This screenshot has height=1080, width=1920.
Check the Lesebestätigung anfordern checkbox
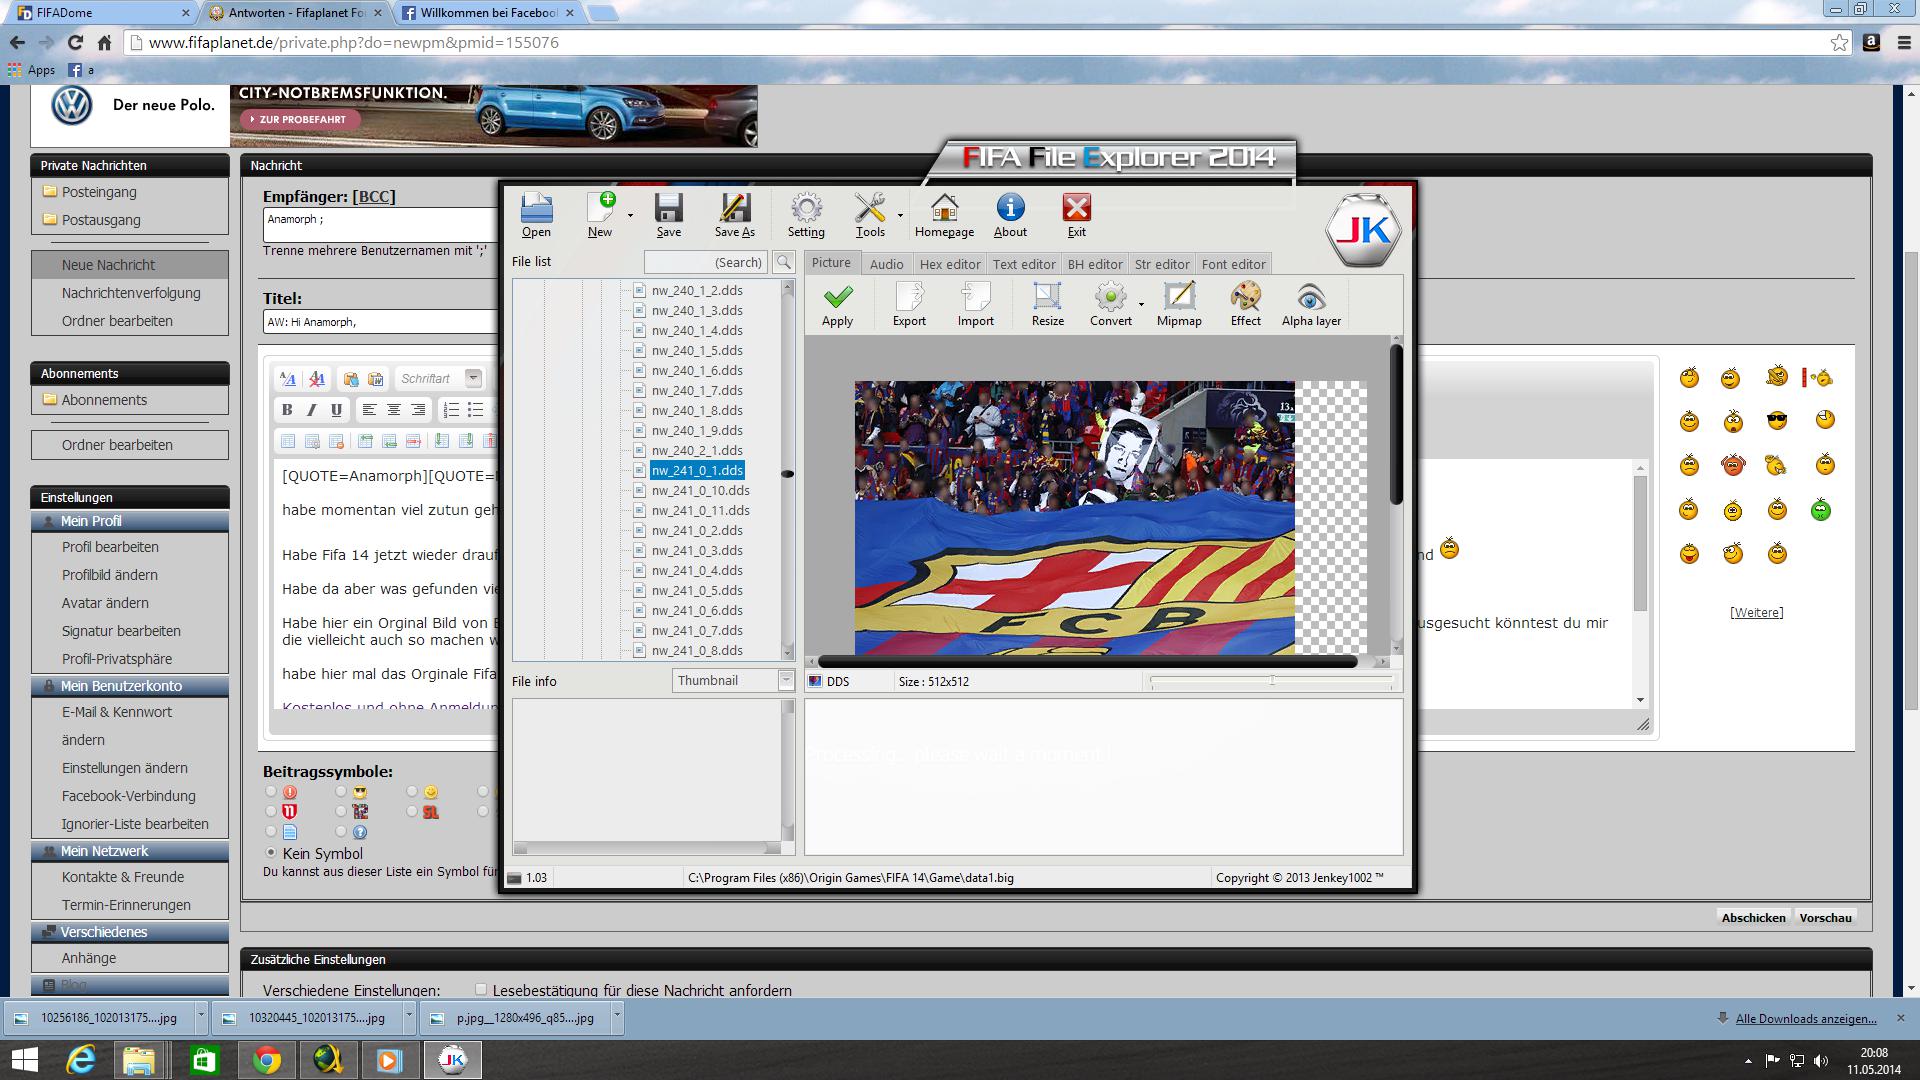pos(481,990)
